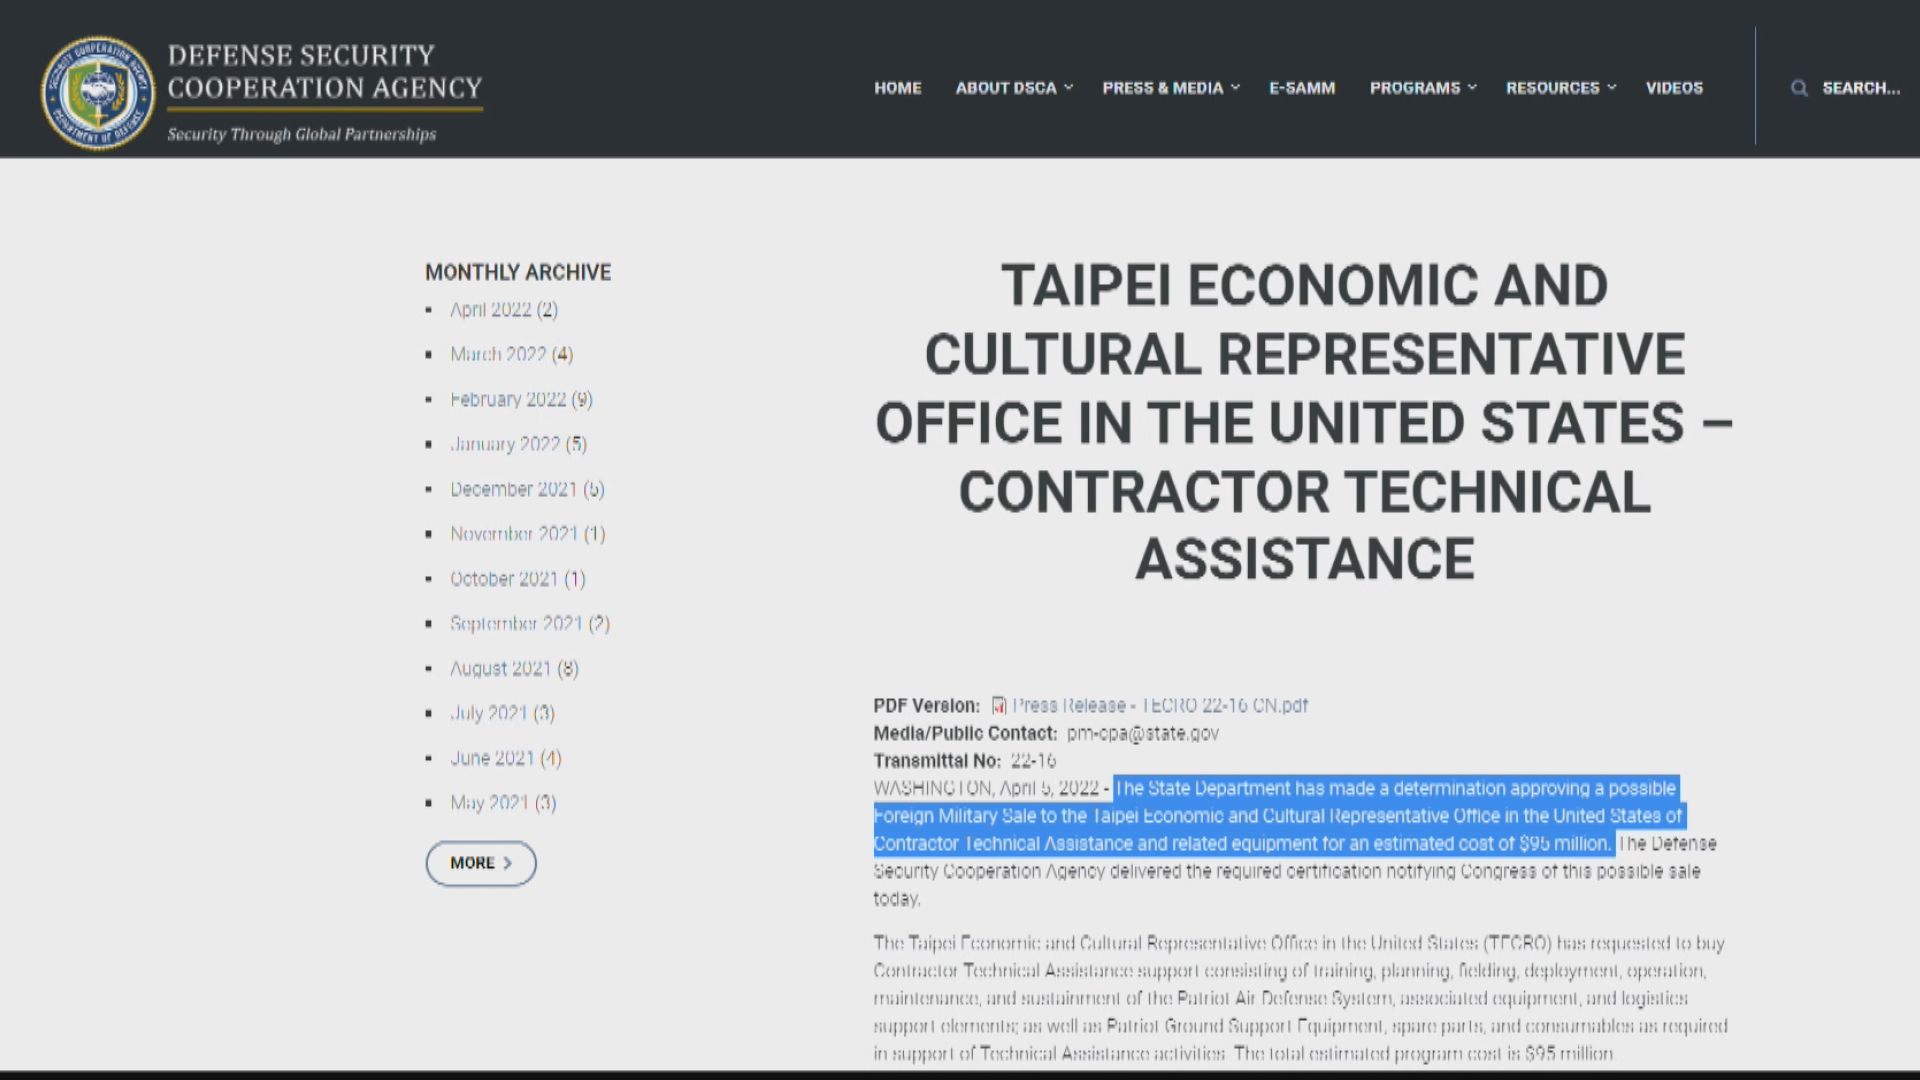1920x1080 pixels.
Task: Expand the Press & Media dropdown
Action: click(1170, 88)
